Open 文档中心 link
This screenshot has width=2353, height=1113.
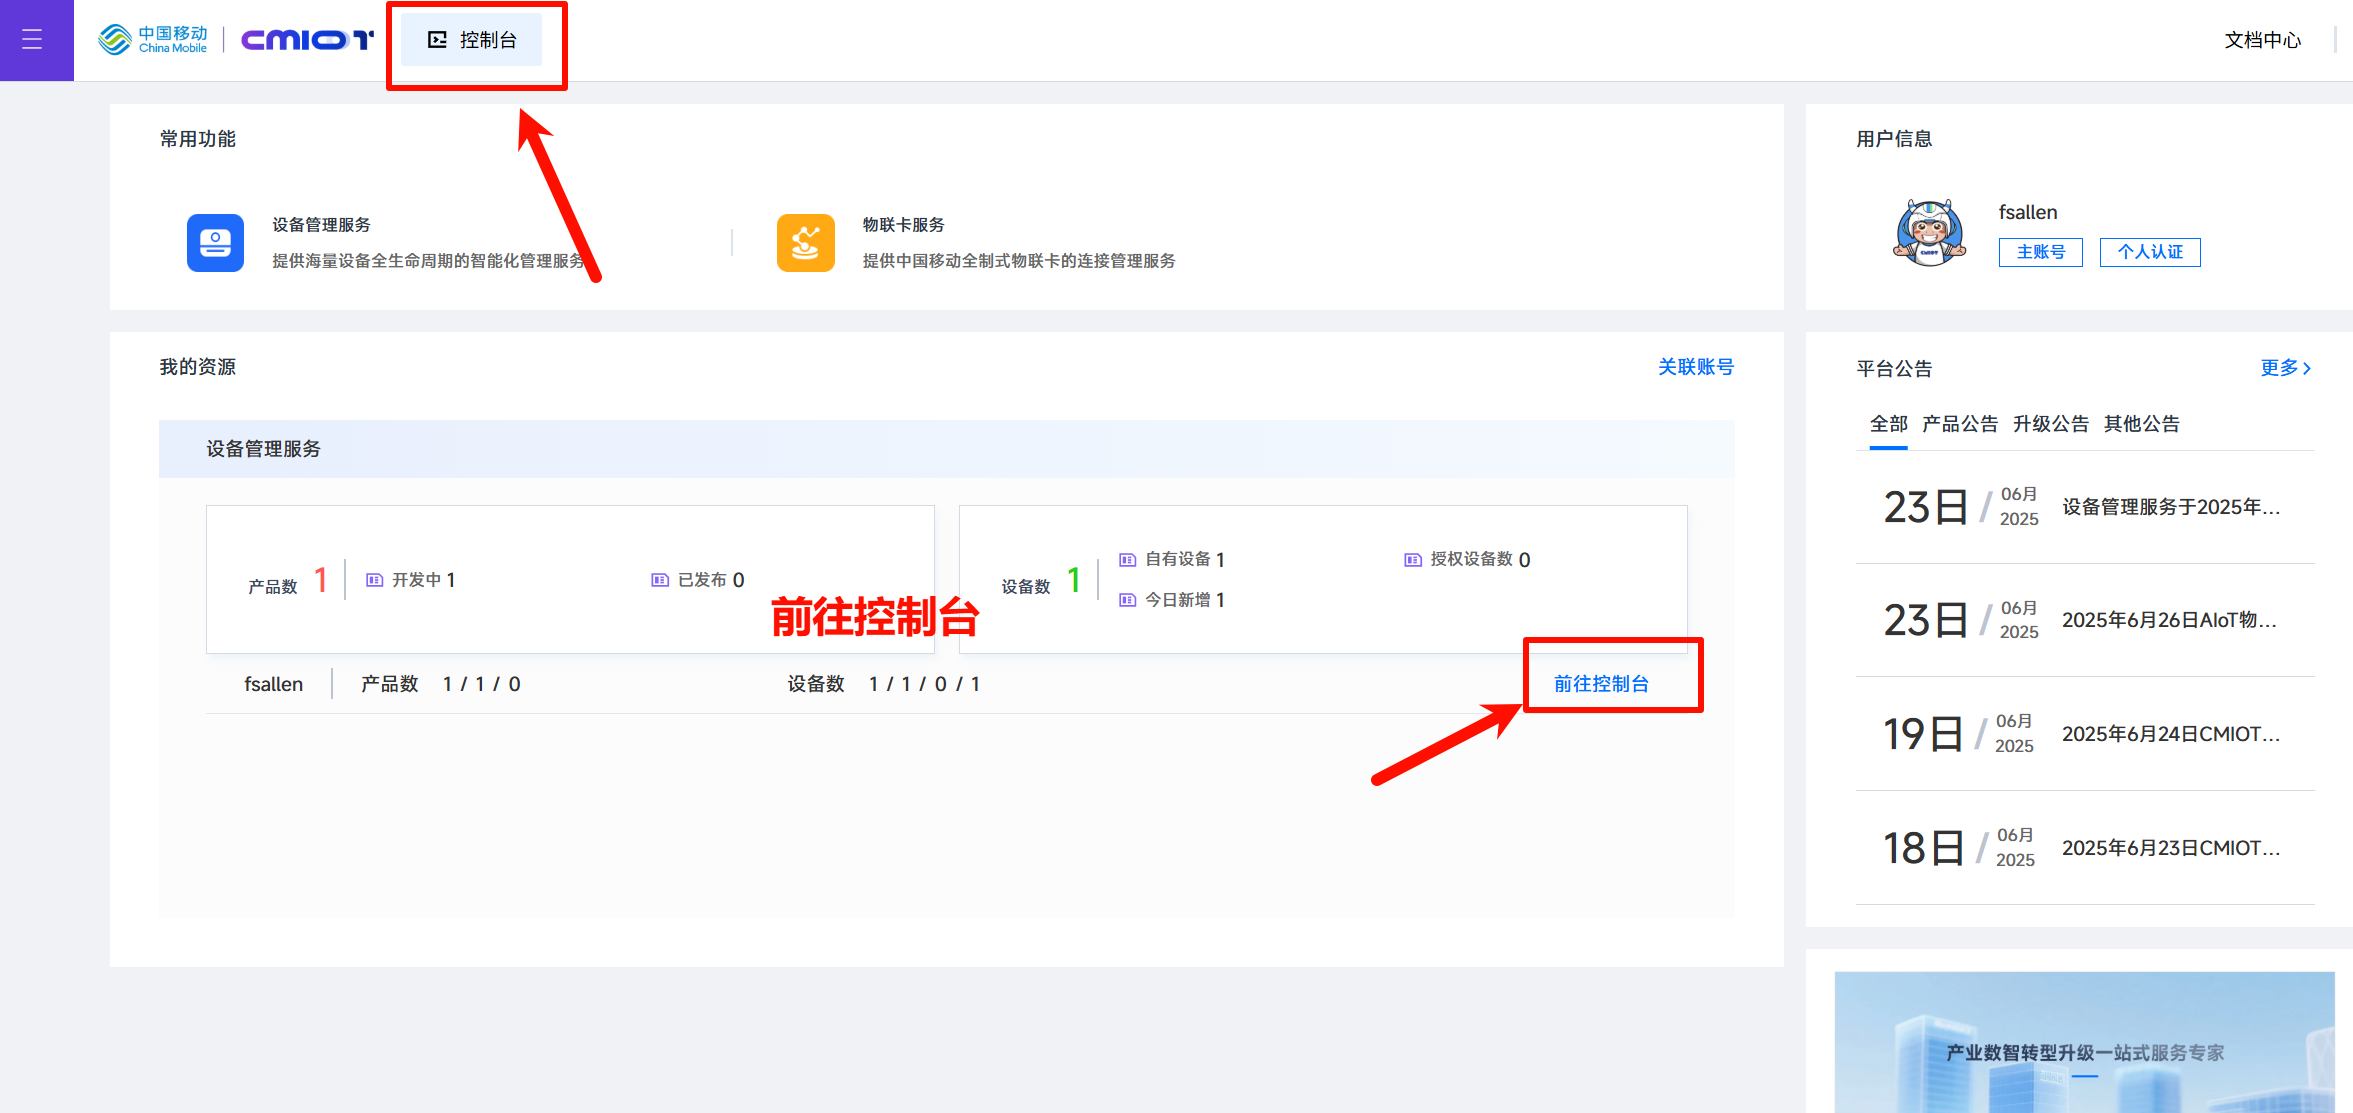tap(2262, 40)
